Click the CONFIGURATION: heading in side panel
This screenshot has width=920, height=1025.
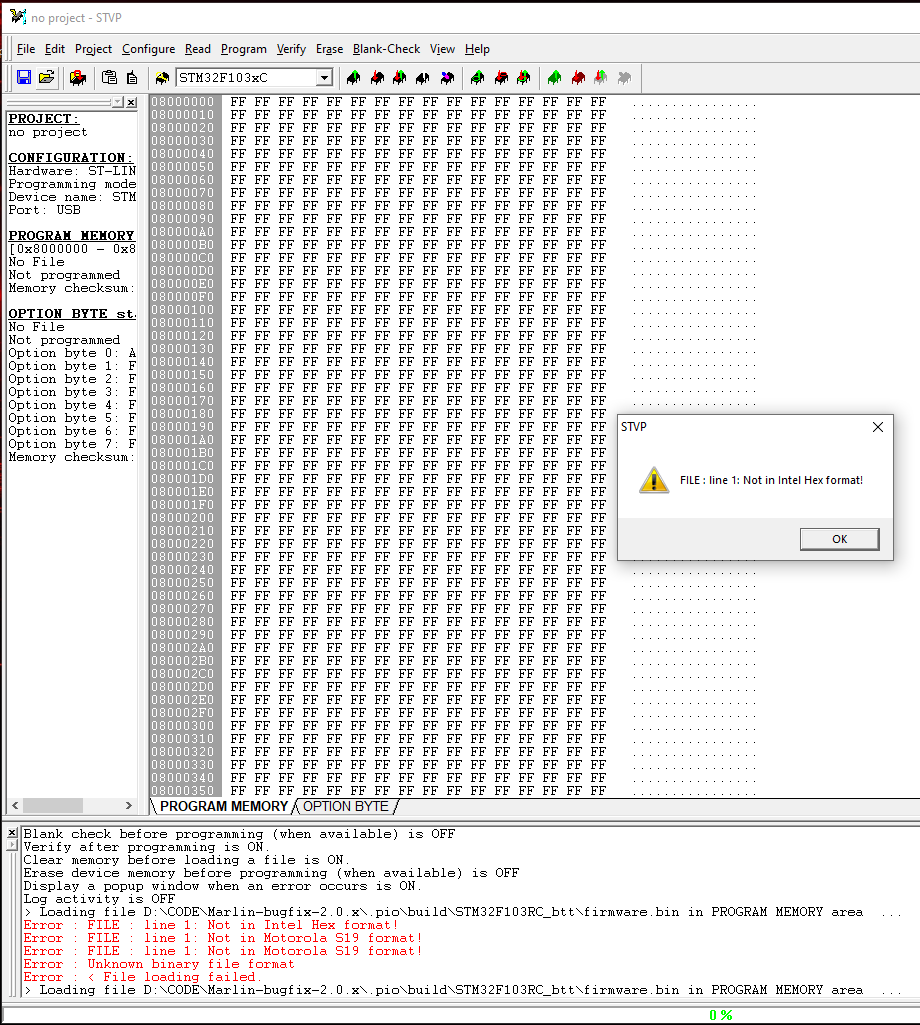[71, 158]
